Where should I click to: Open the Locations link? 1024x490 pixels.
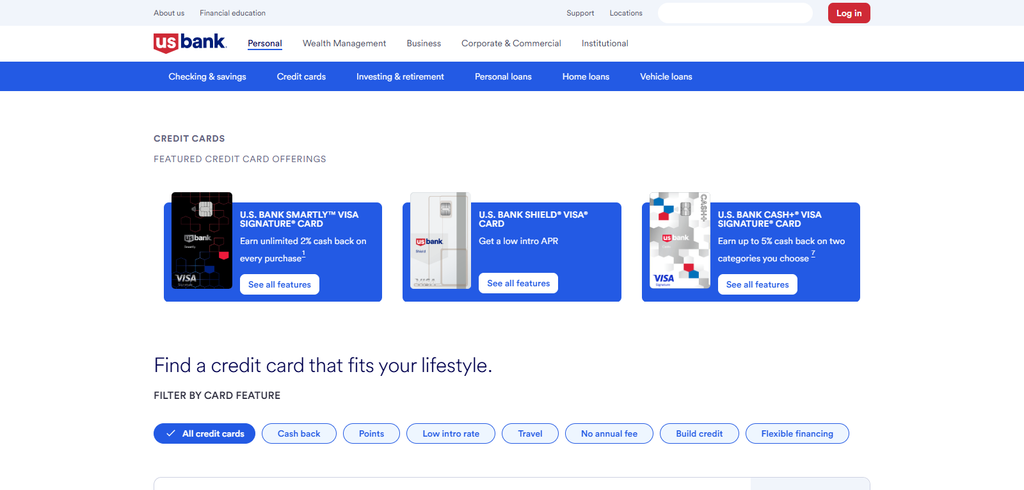click(x=626, y=13)
